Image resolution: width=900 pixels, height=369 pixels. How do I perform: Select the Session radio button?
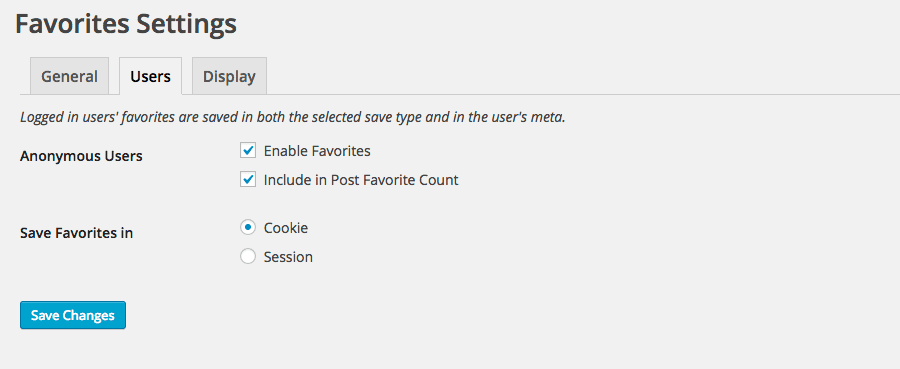click(x=248, y=257)
